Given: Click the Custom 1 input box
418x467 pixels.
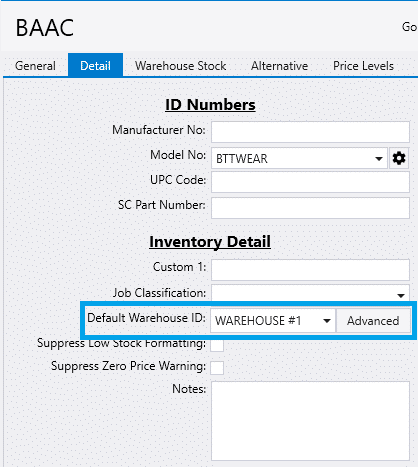Looking at the screenshot, I should [310, 270].
